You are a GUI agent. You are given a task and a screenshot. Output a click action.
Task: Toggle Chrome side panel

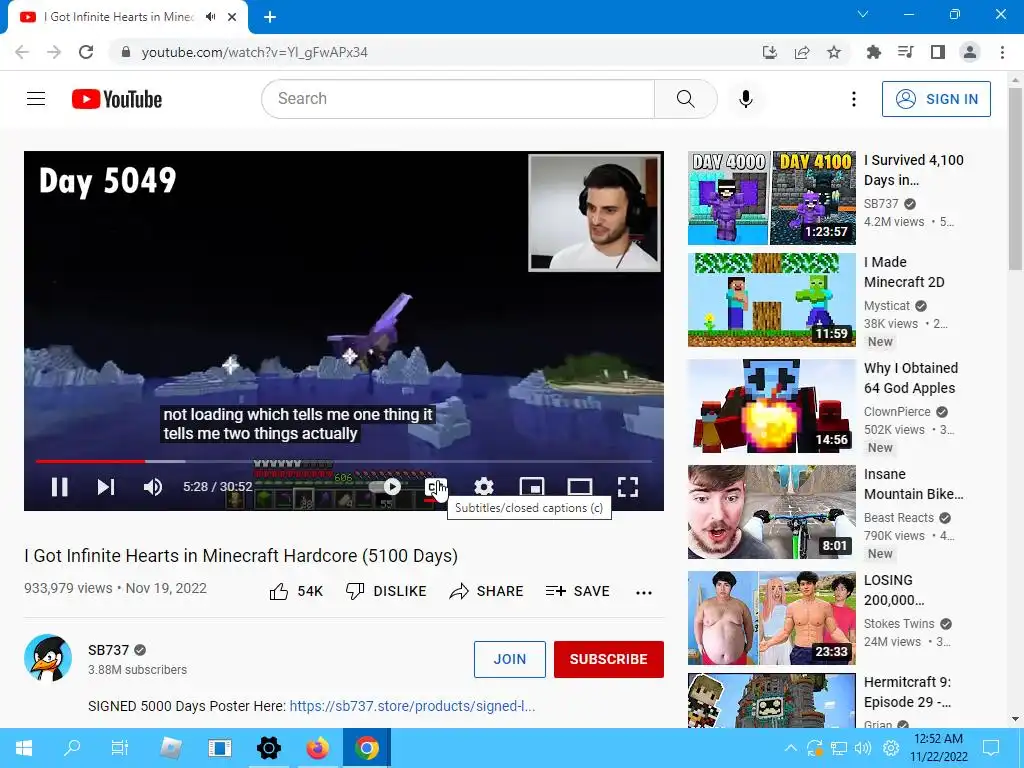[x=938, y=52]
